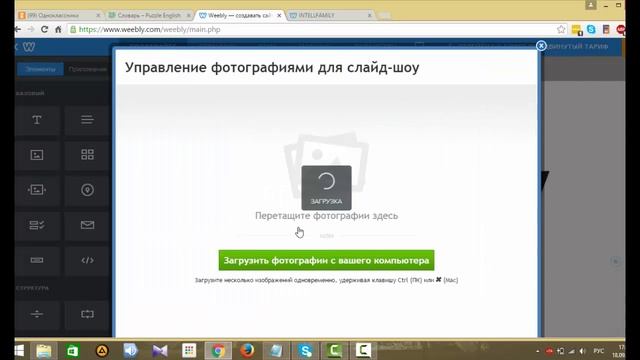Open the volume control in system tray
Viewport: 640px width, 360px height.
[582, 351]
